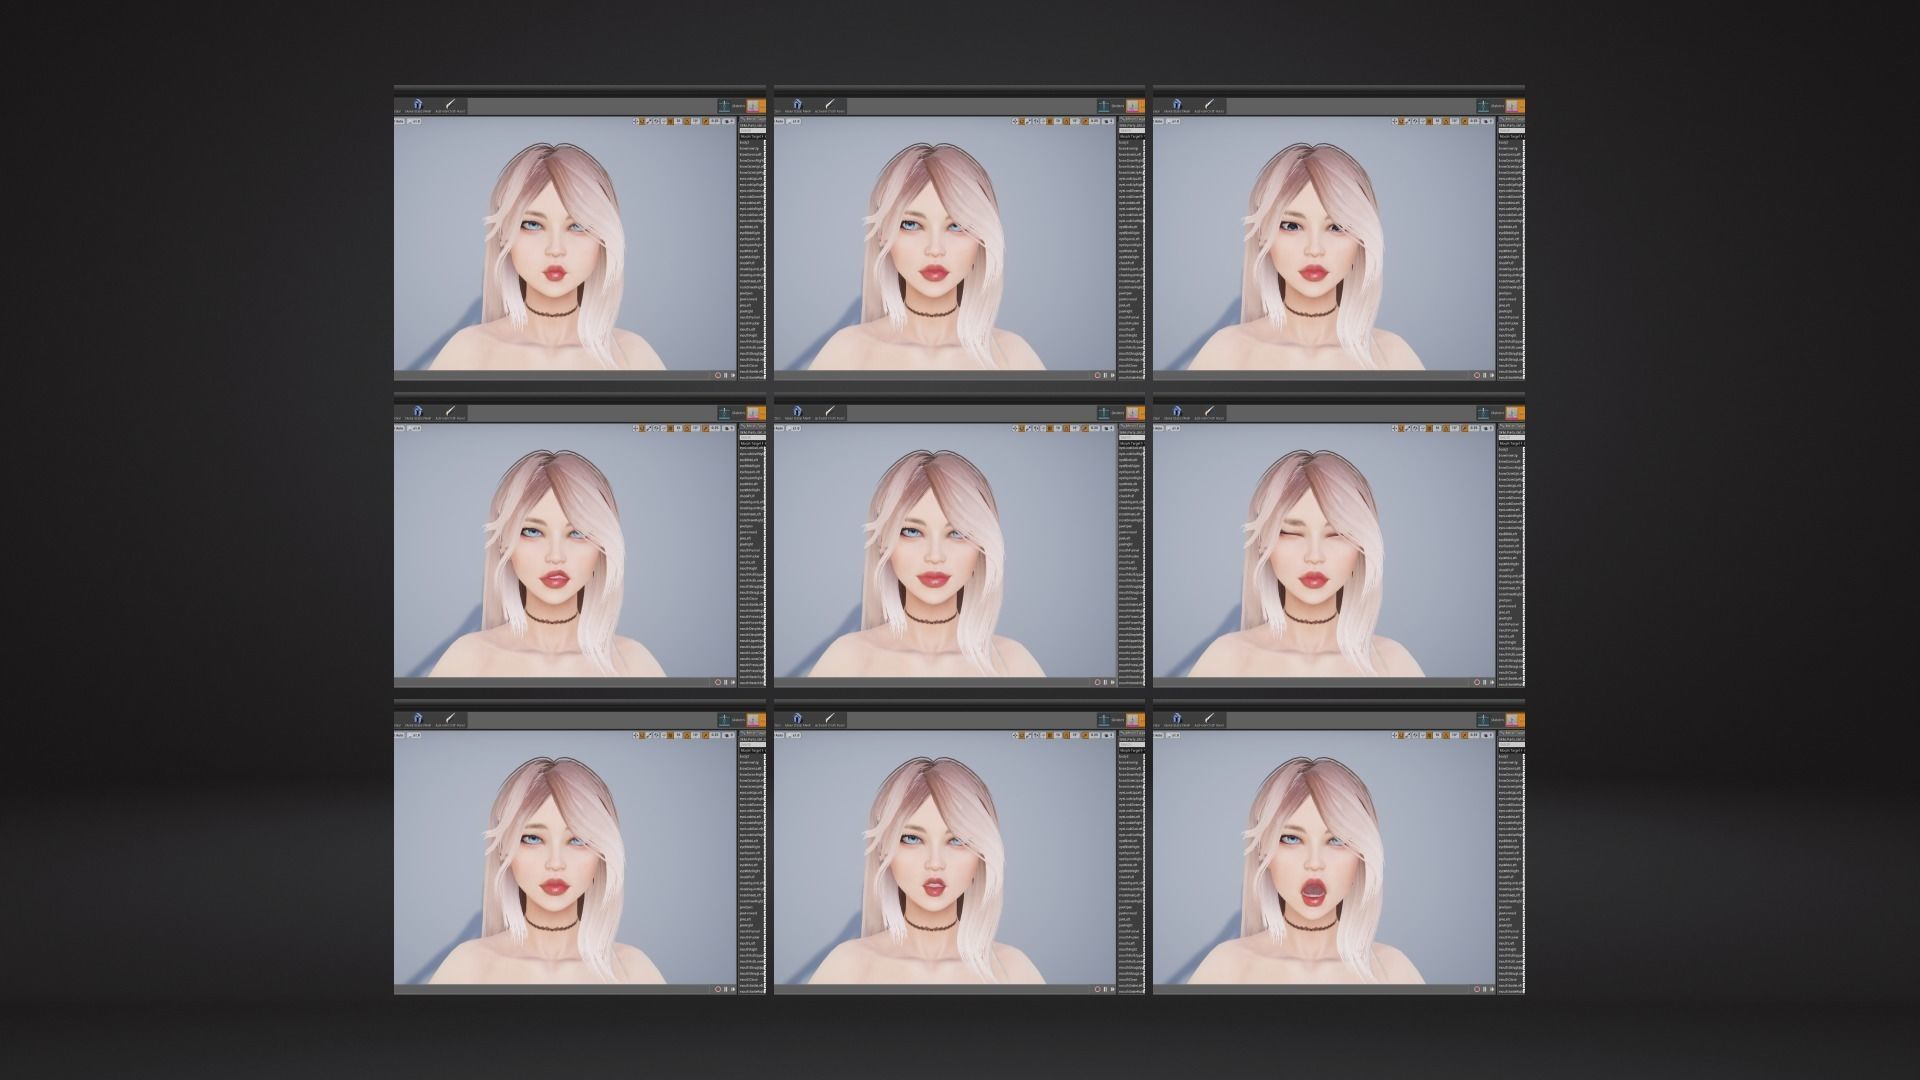This screenshot has width=1920, height=1080.
Task: Toggle grid snapping in top-middle screenshot viewport
Action: pyautogui.click(x=1050, y=121)
